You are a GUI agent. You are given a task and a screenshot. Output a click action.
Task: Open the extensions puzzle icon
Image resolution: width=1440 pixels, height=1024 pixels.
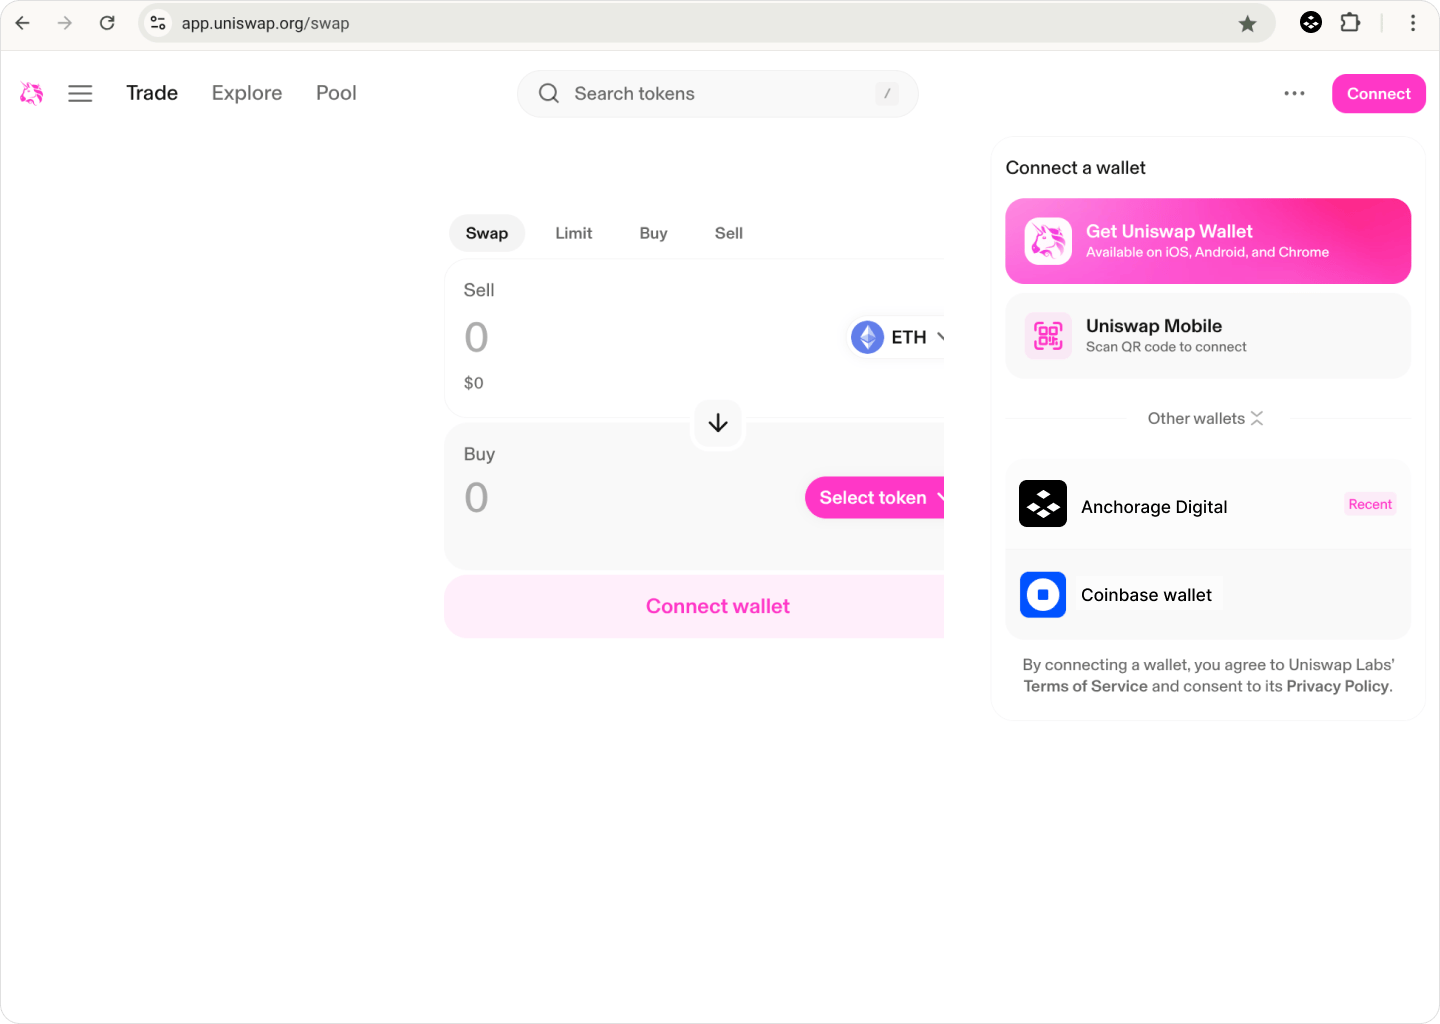click(x=1350, y=22)
